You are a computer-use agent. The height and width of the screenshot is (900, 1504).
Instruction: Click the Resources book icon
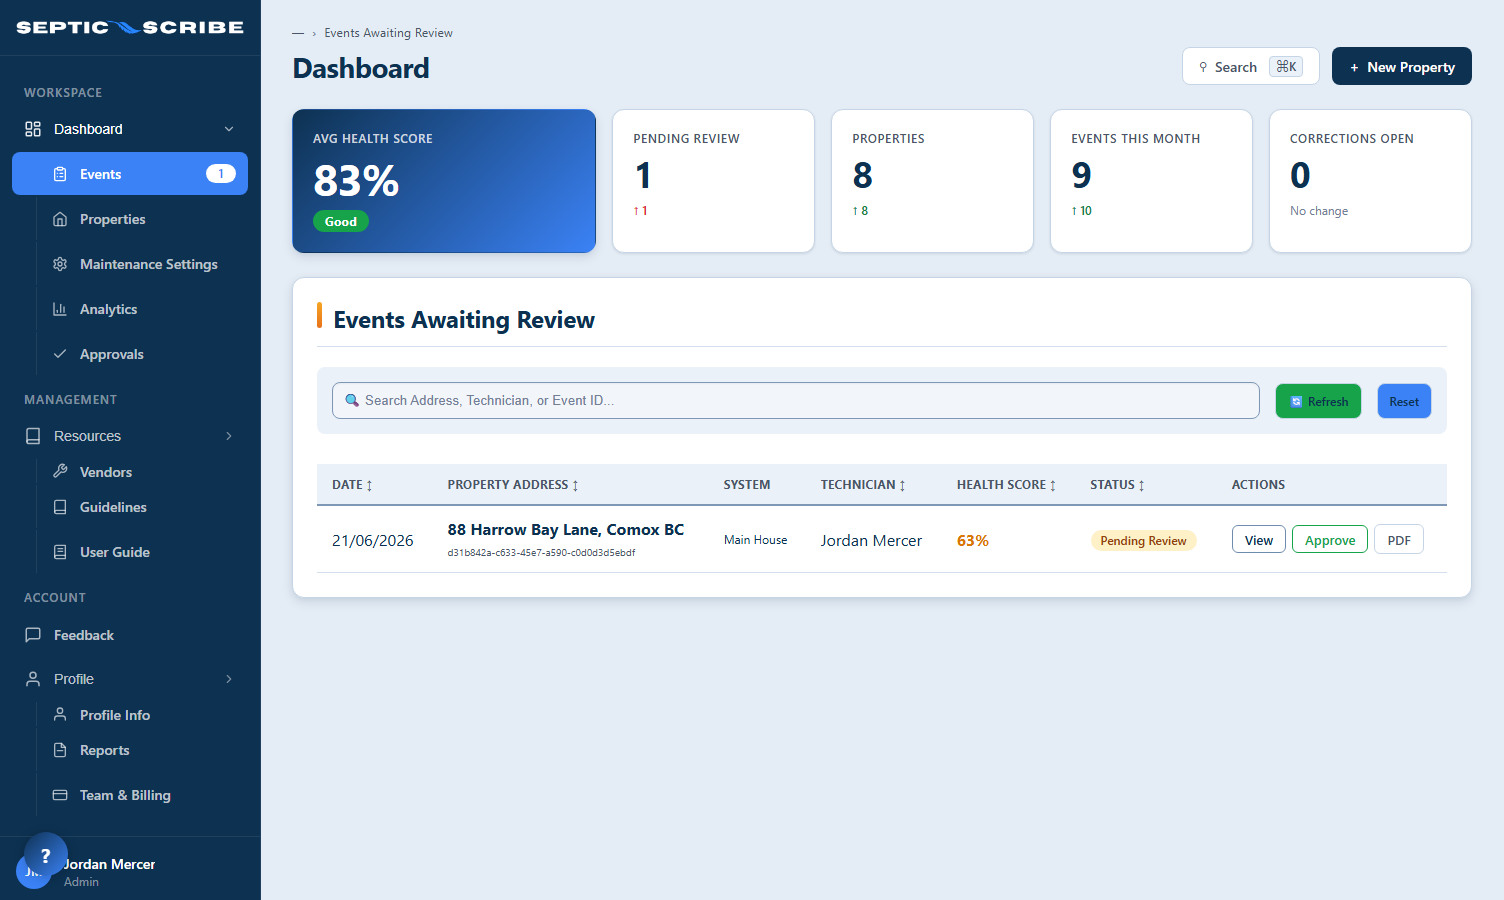point(33,436)
